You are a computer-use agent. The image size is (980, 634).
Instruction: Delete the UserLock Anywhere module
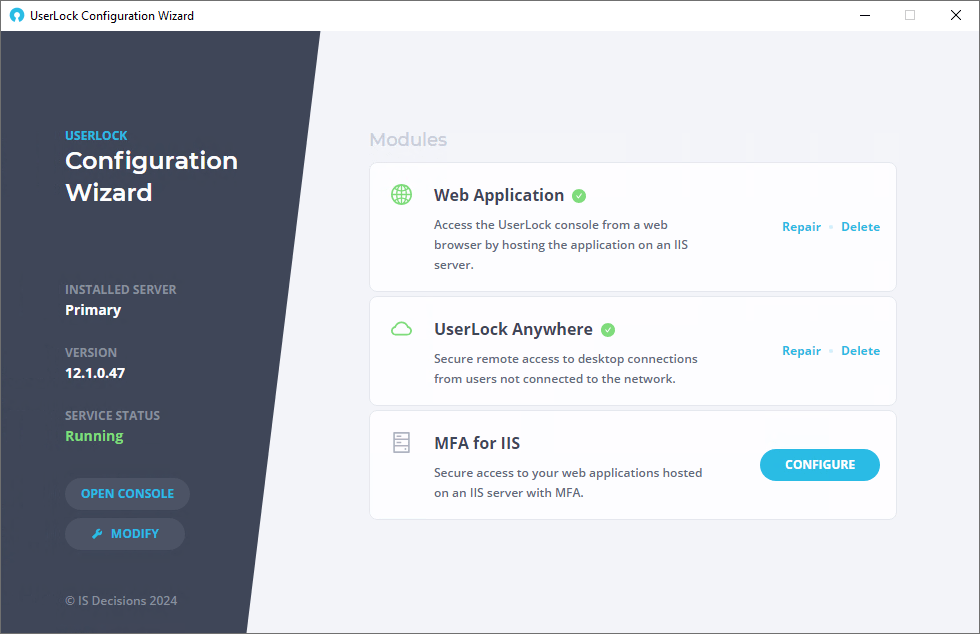coord(861,350)
